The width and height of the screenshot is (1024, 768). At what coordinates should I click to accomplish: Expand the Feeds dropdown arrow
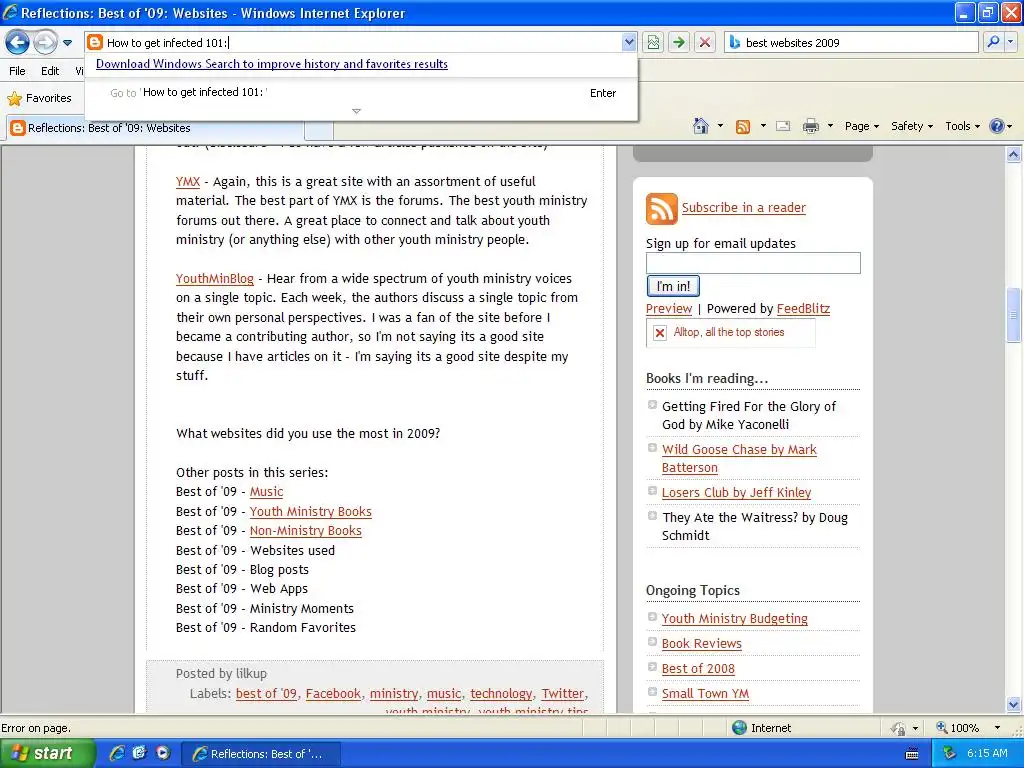763,126
